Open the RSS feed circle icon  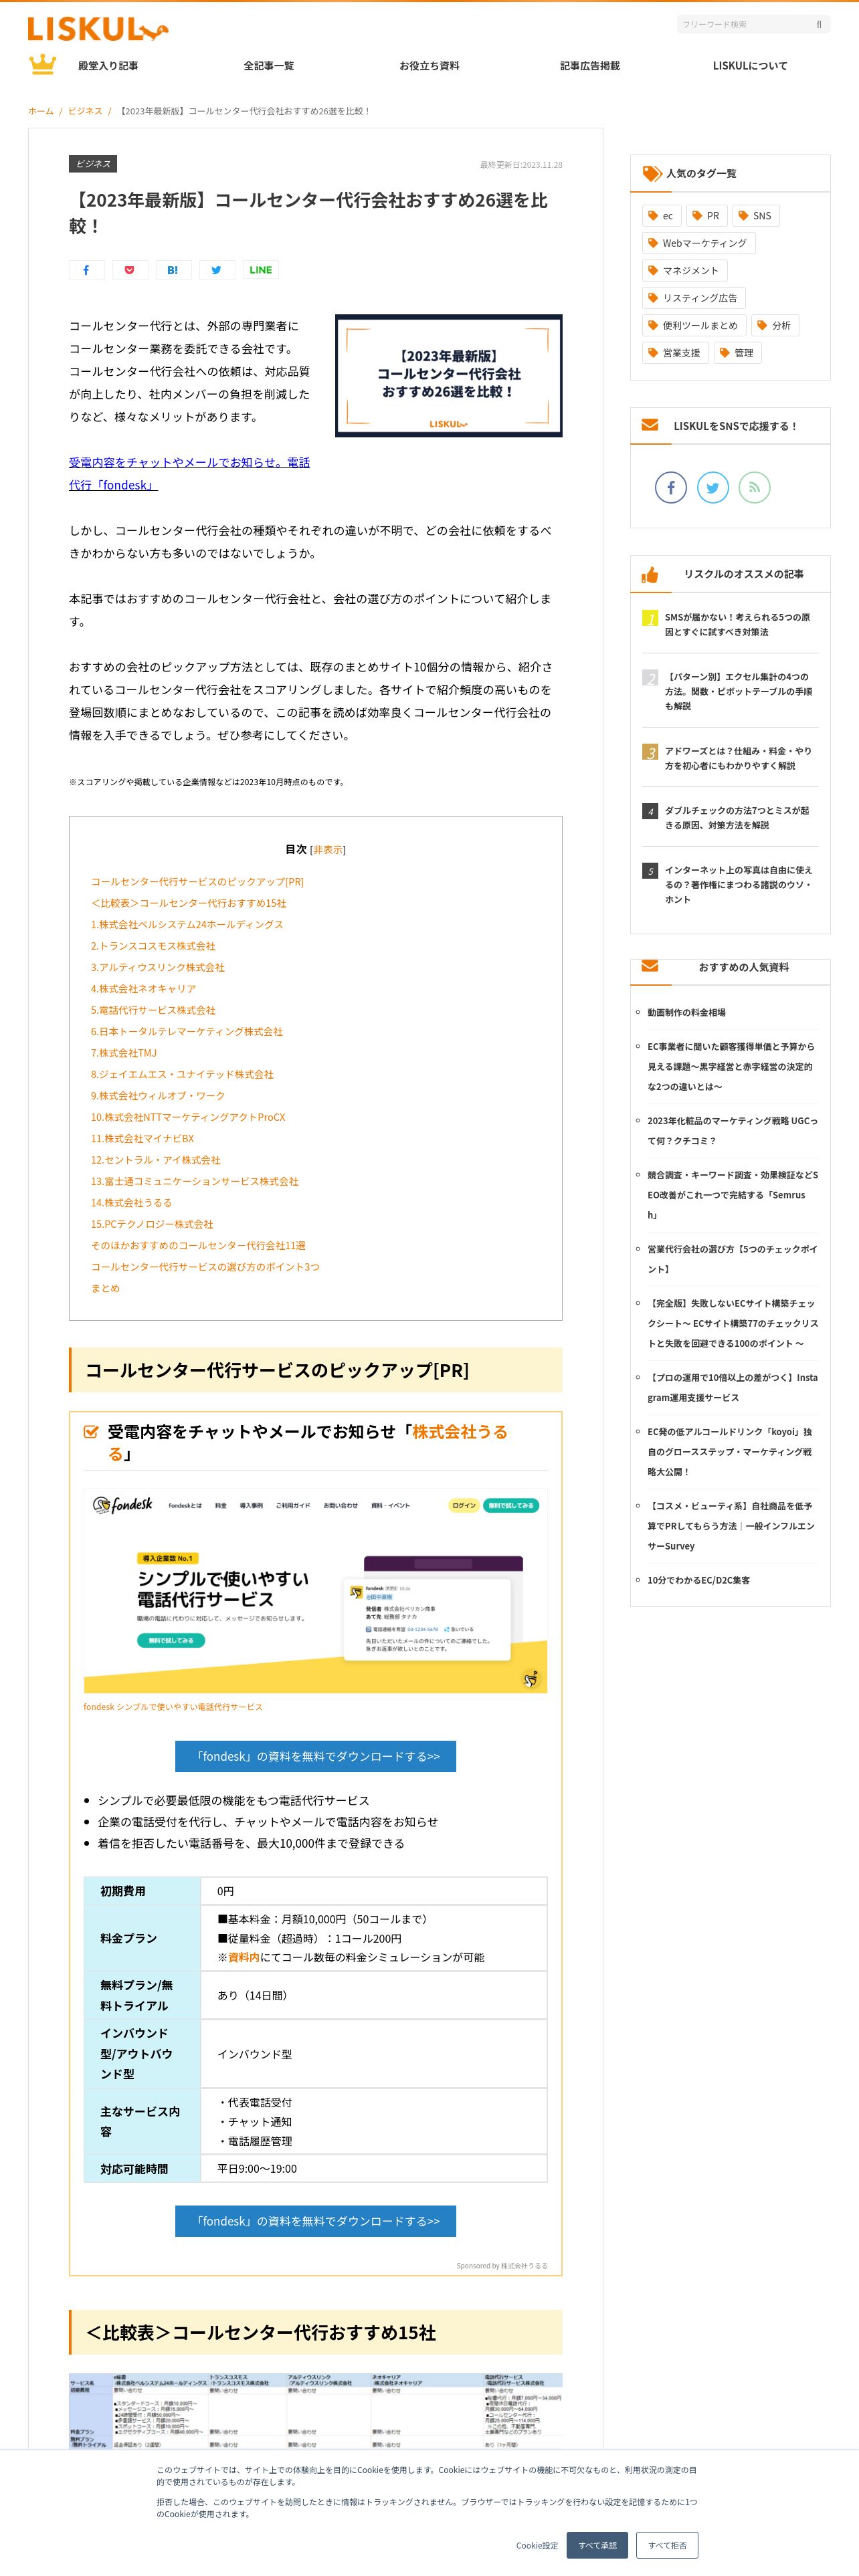755,488
